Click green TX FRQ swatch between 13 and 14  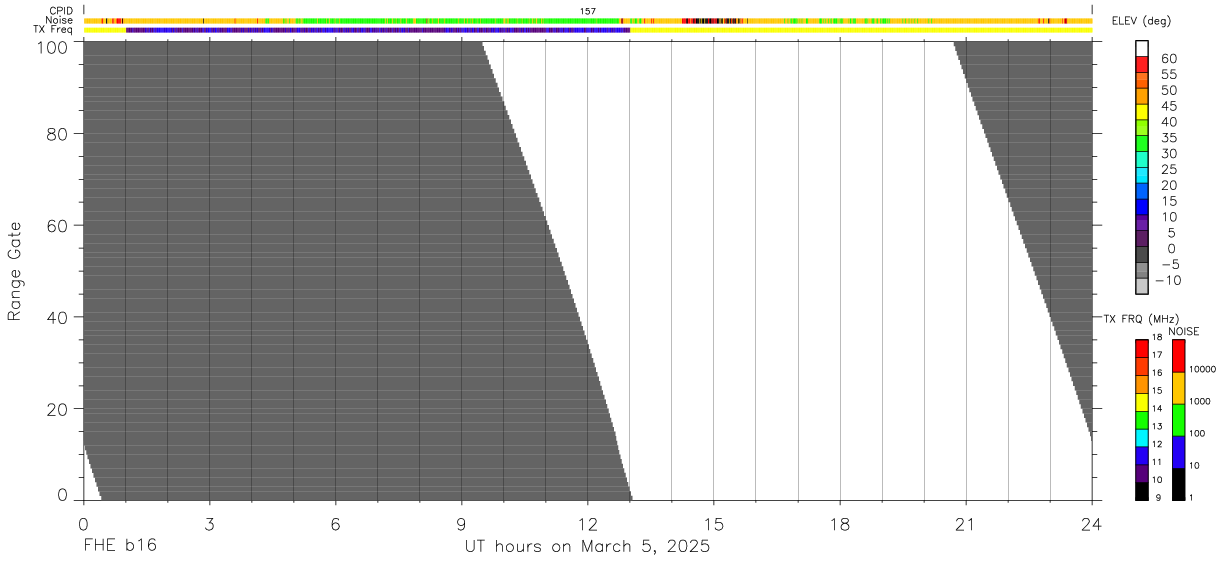(x=1142, y=419)
